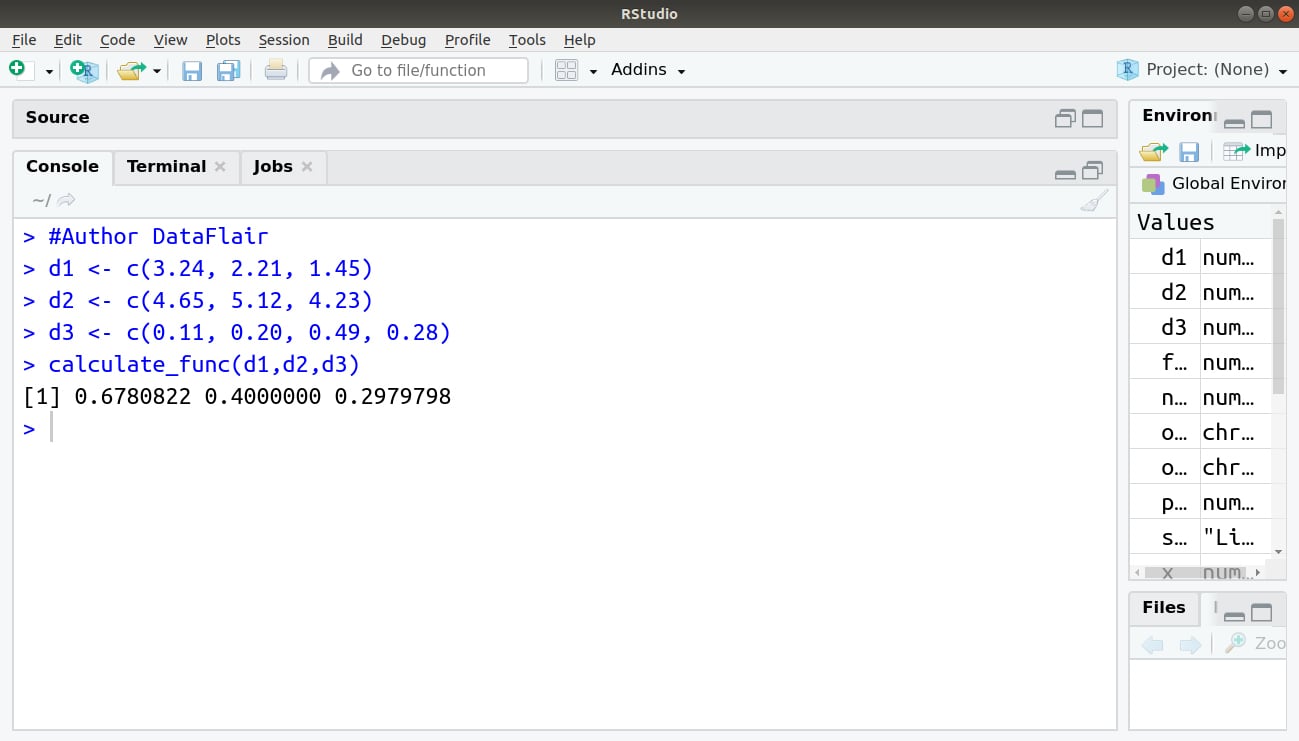1299x741 pixels.
Task: Click the Go to file/function search field
Action: [x=420, y=70]
